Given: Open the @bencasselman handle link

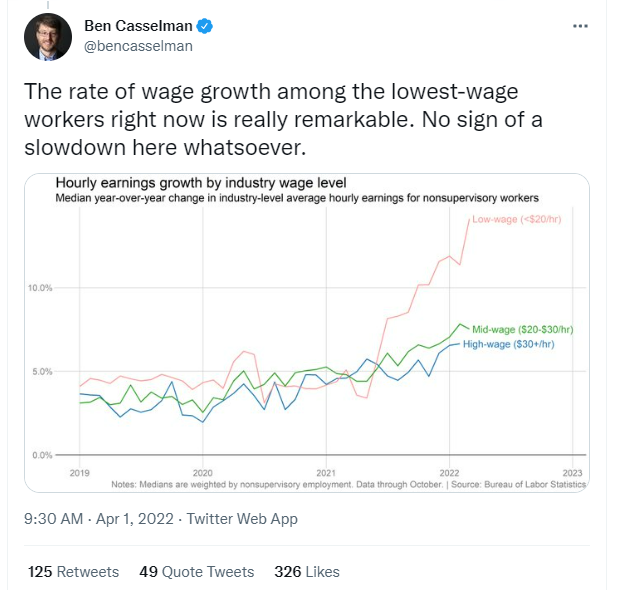Looking at the screenshot, I should click(138, 46).
